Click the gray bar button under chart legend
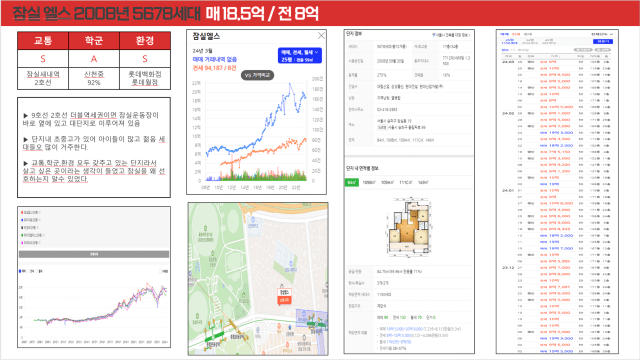 (x=94, y=254)
